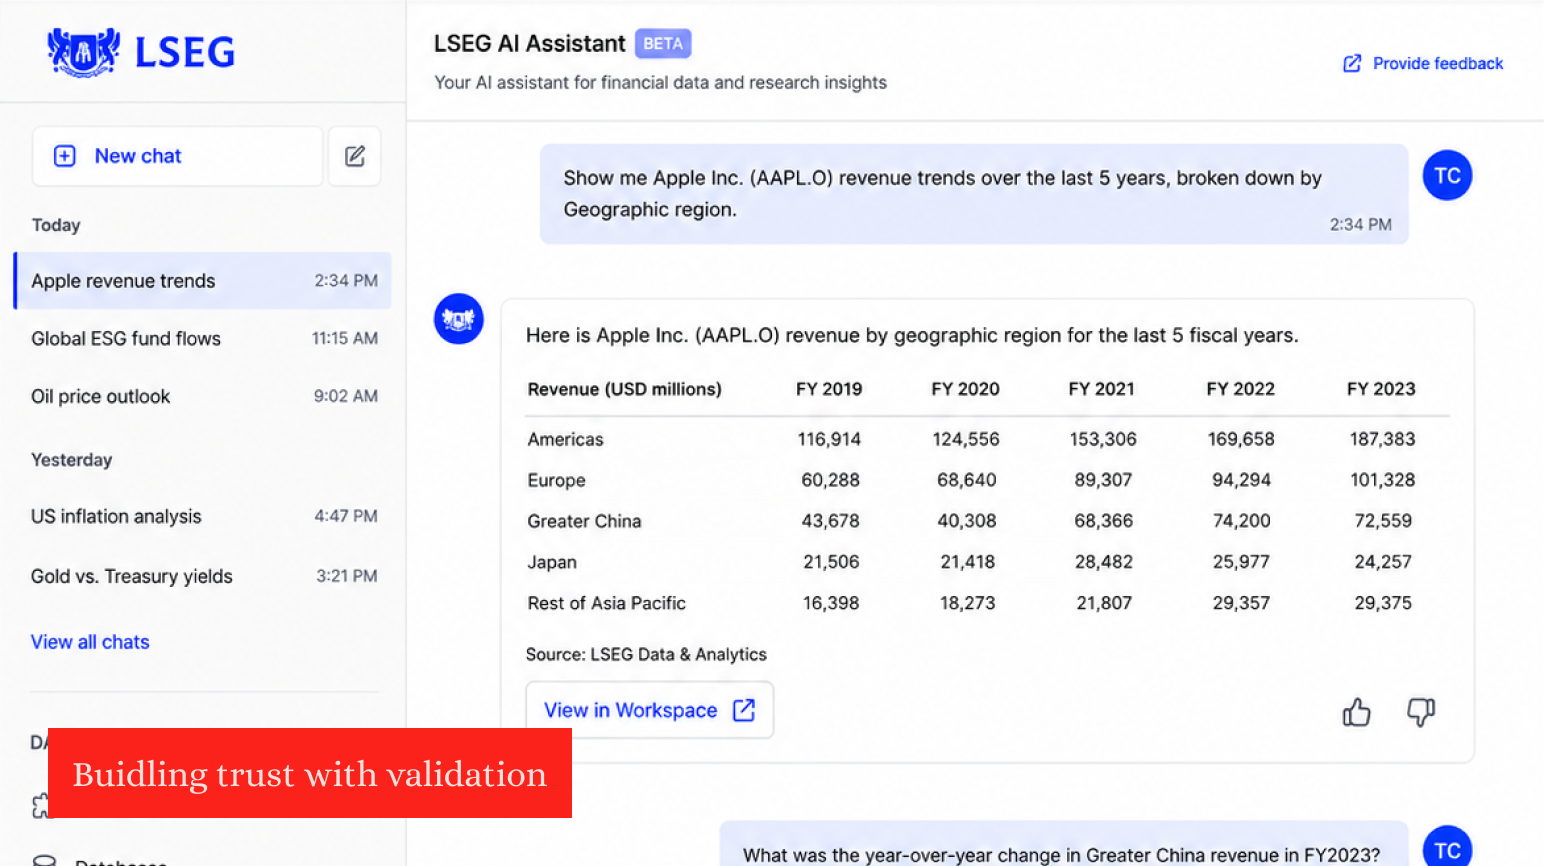Select the Japan row label
Image resolution: width=1544 pixels, height=866 pixels.
tap(552, 562)
